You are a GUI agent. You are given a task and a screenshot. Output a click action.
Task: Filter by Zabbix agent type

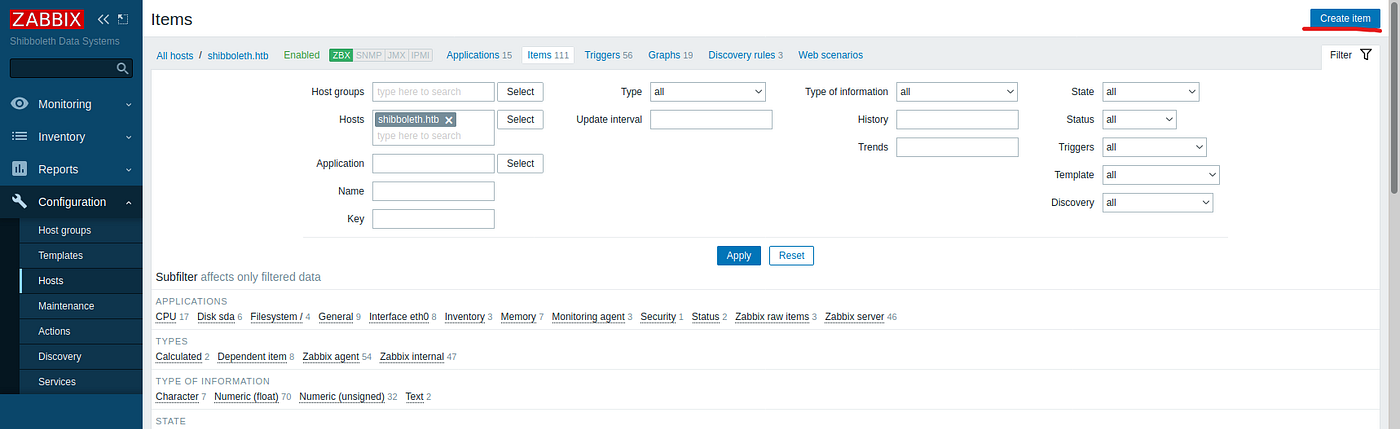pos(330,357)
